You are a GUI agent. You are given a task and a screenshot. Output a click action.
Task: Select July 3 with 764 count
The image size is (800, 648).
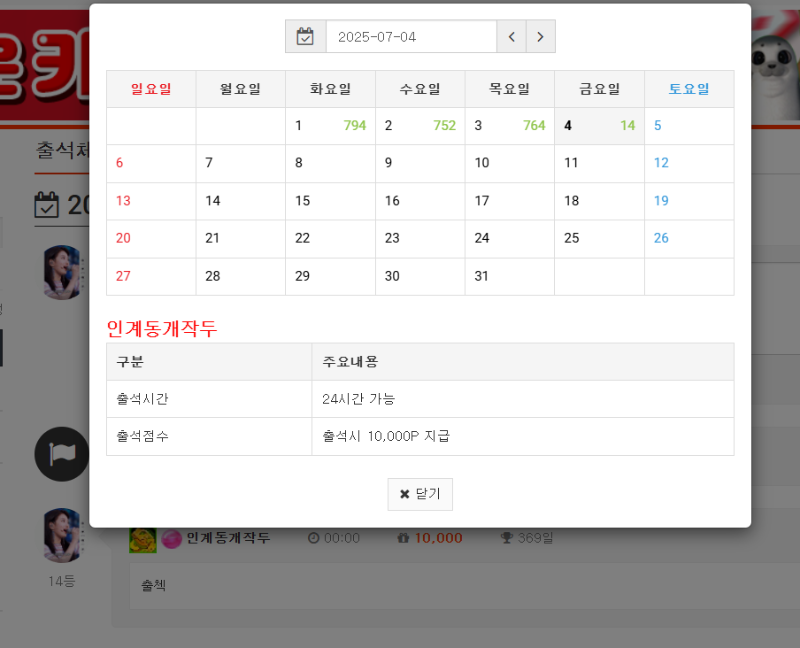tap(510, 126)
